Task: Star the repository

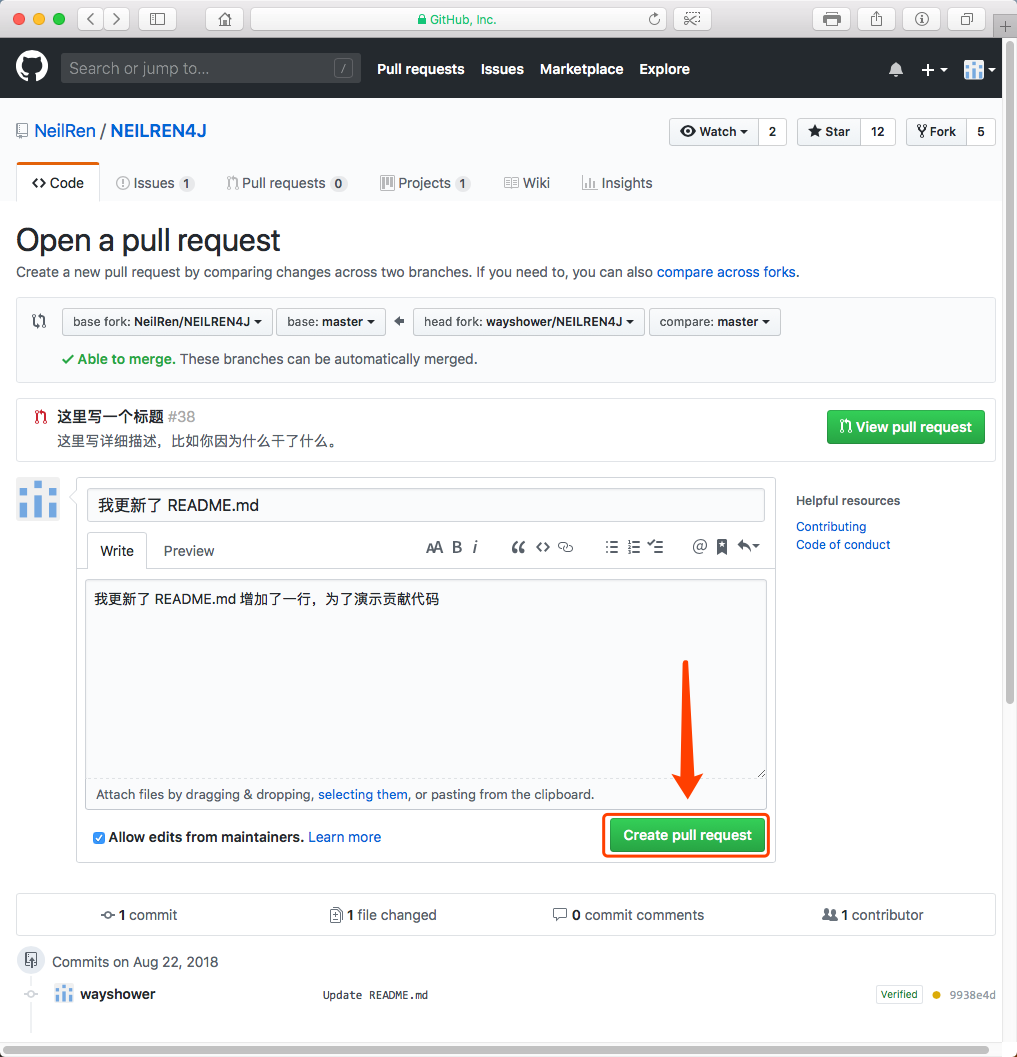Action: point(829,132)
